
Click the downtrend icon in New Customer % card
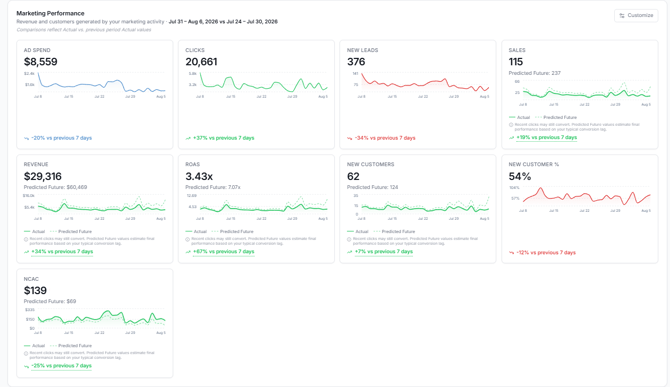click(511, 253)
